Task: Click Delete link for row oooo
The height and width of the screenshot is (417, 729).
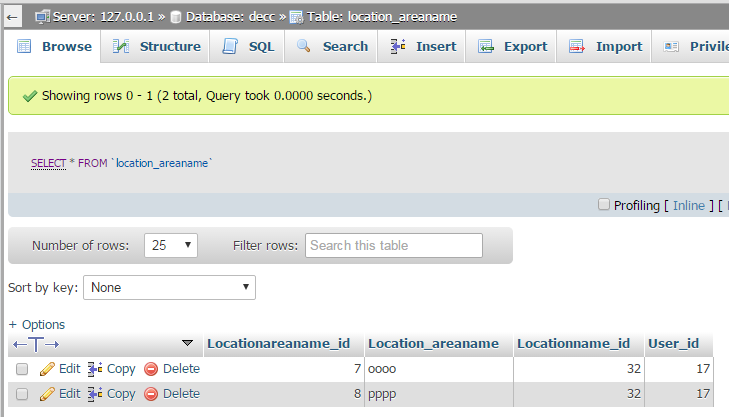Action: tap(181, 369)
